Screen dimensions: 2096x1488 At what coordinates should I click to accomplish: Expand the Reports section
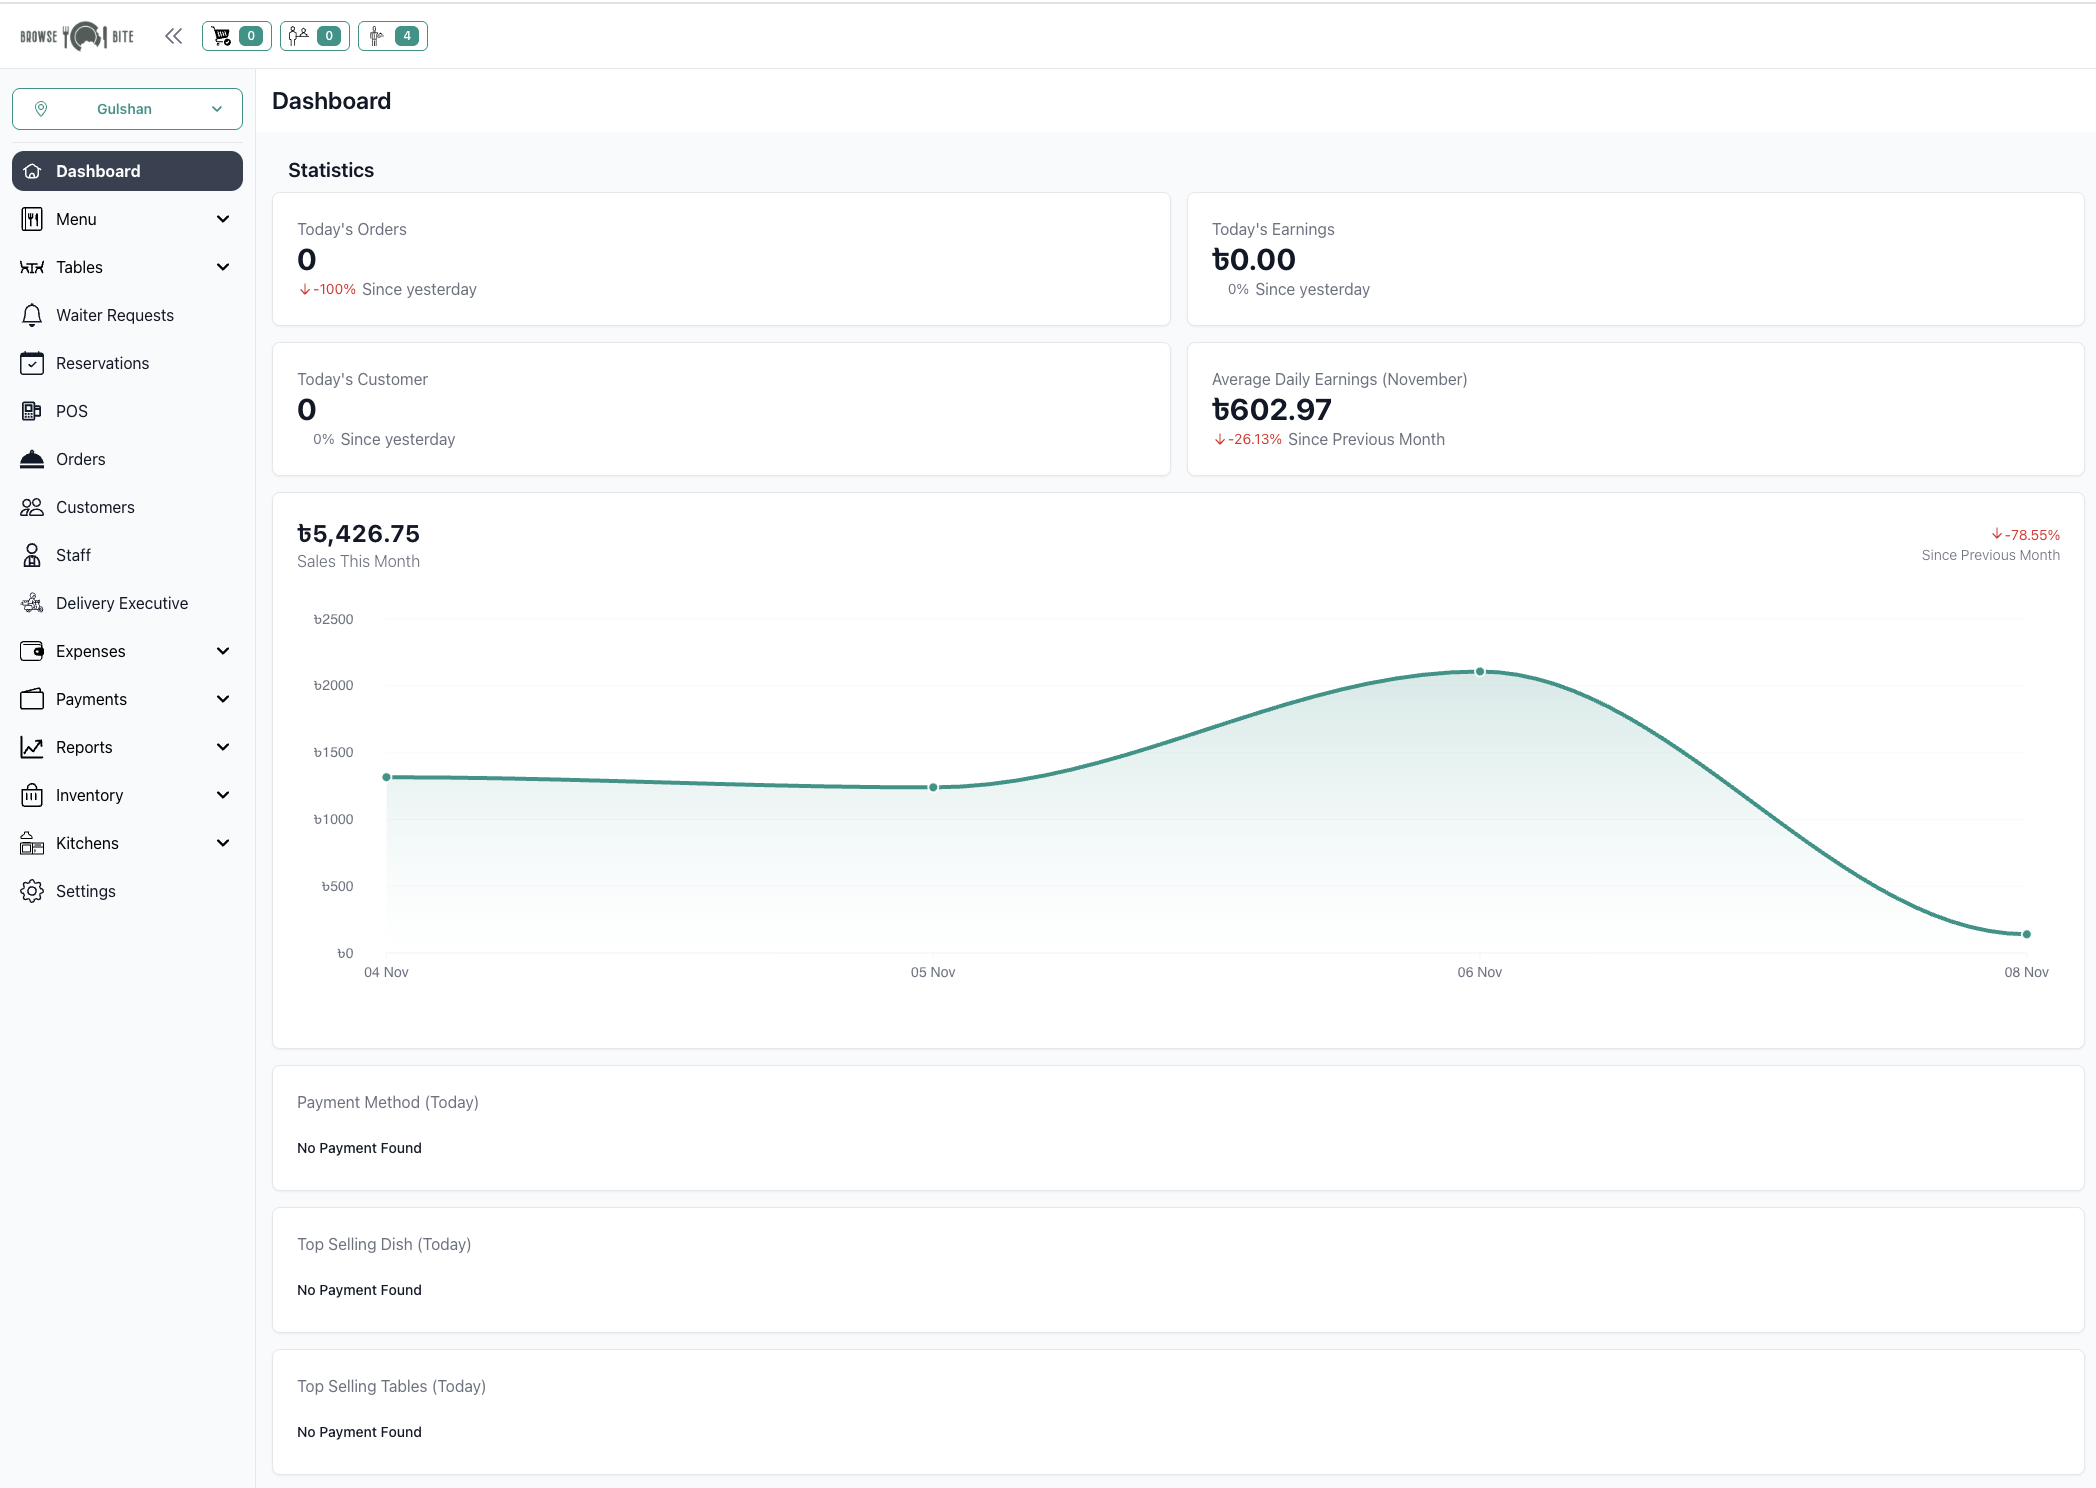point(127,747)
